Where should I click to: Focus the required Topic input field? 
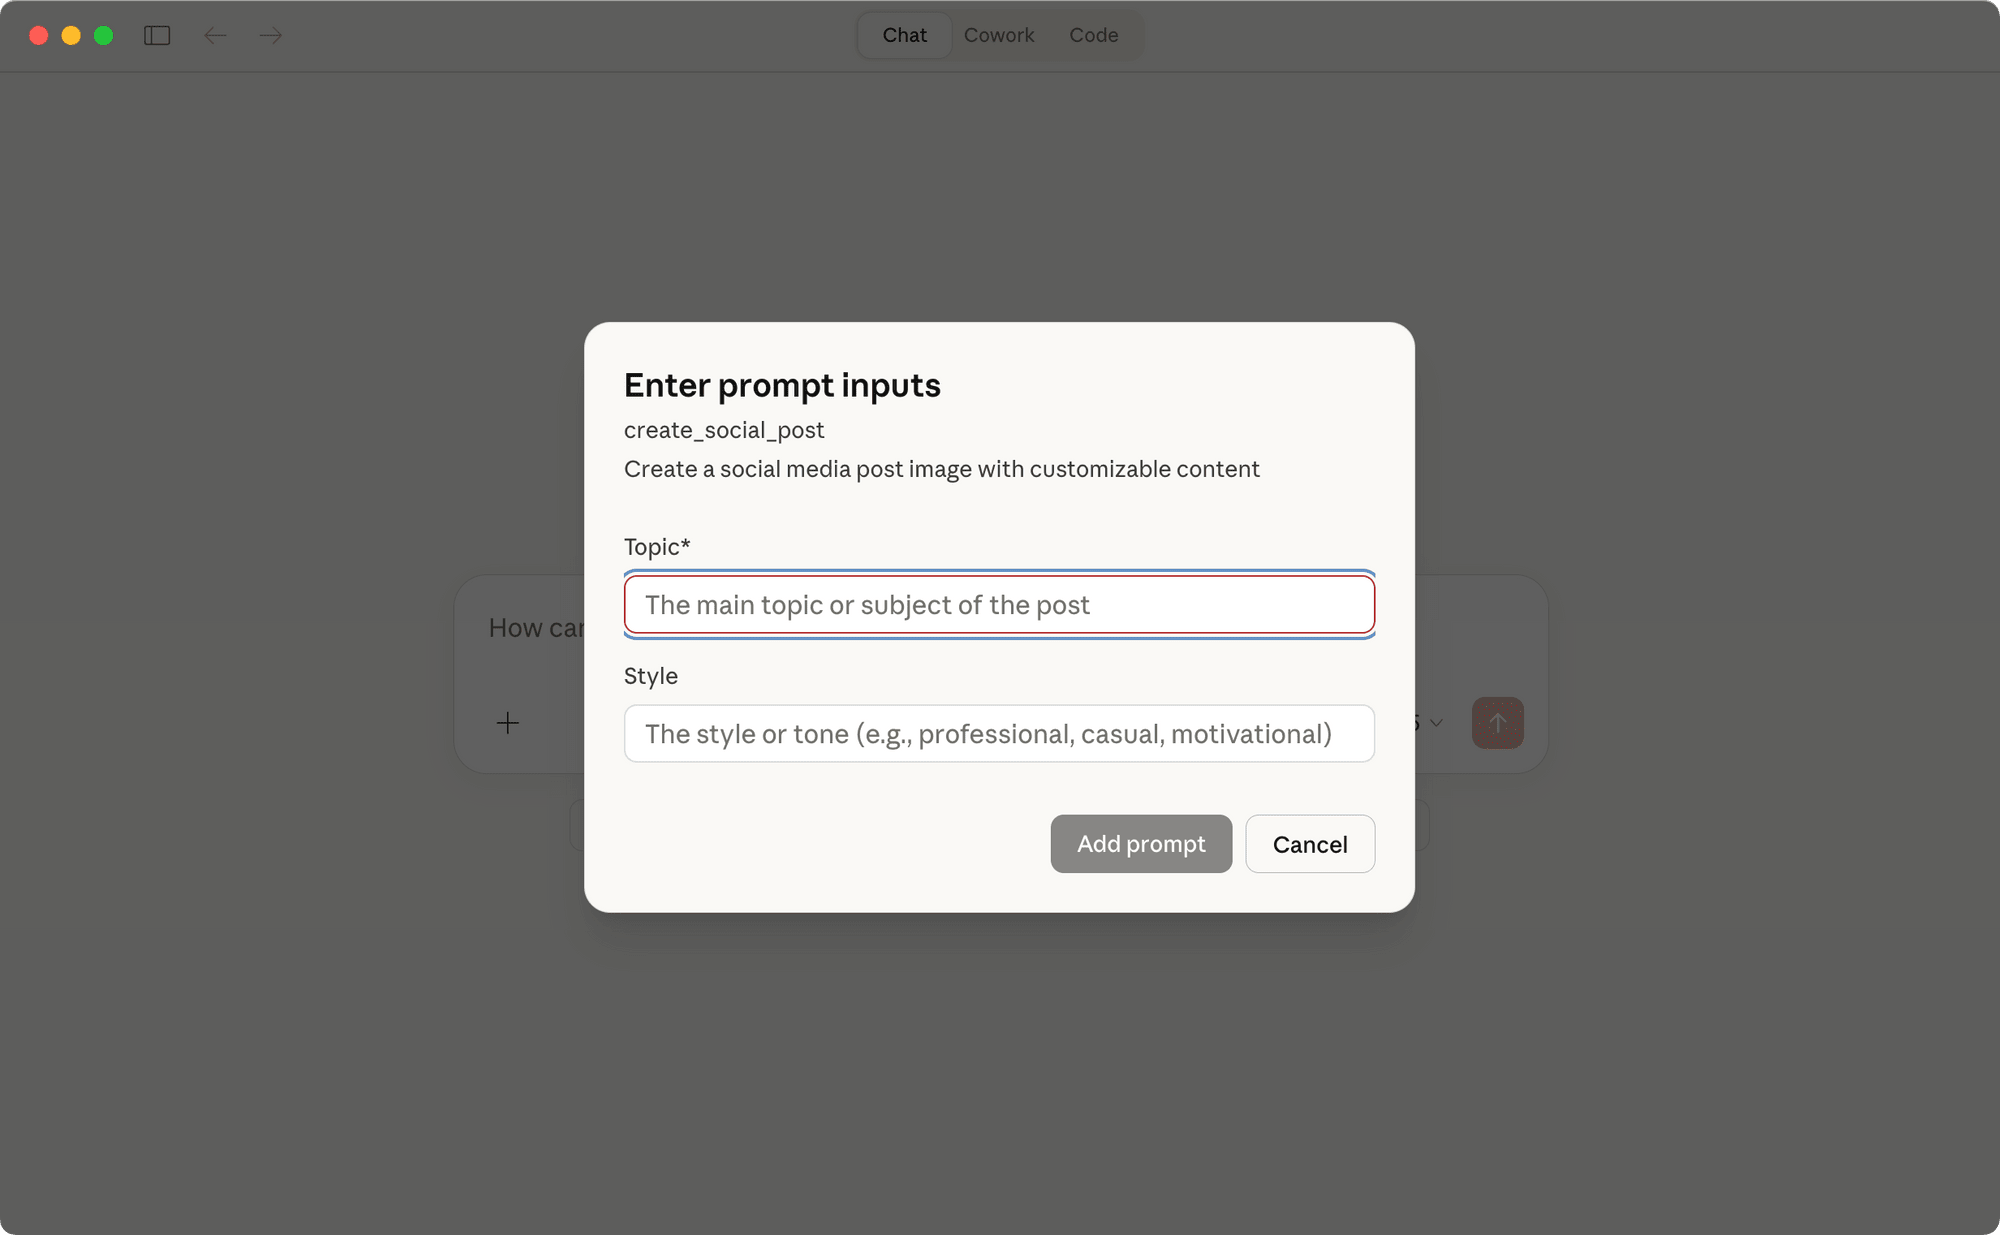coord(998,604)
